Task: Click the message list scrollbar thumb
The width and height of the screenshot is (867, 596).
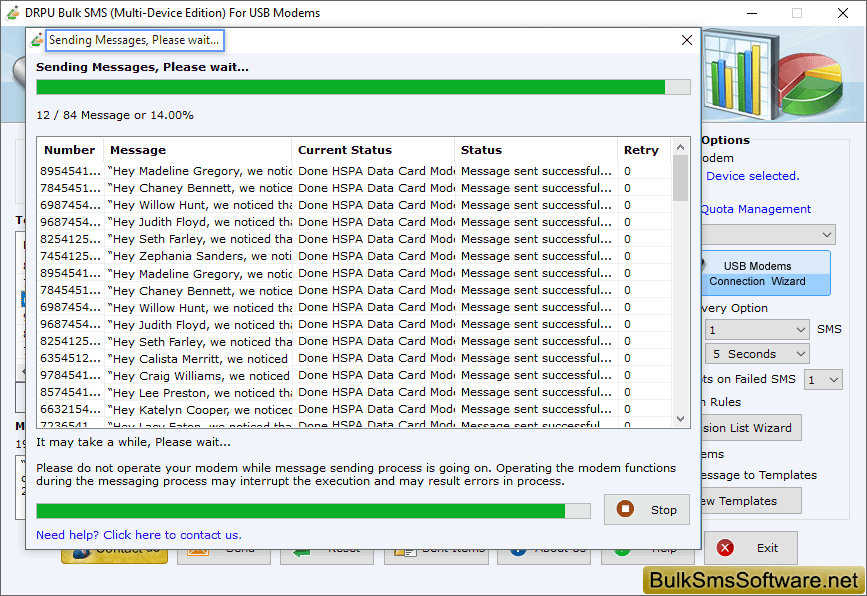Action: 681,178
